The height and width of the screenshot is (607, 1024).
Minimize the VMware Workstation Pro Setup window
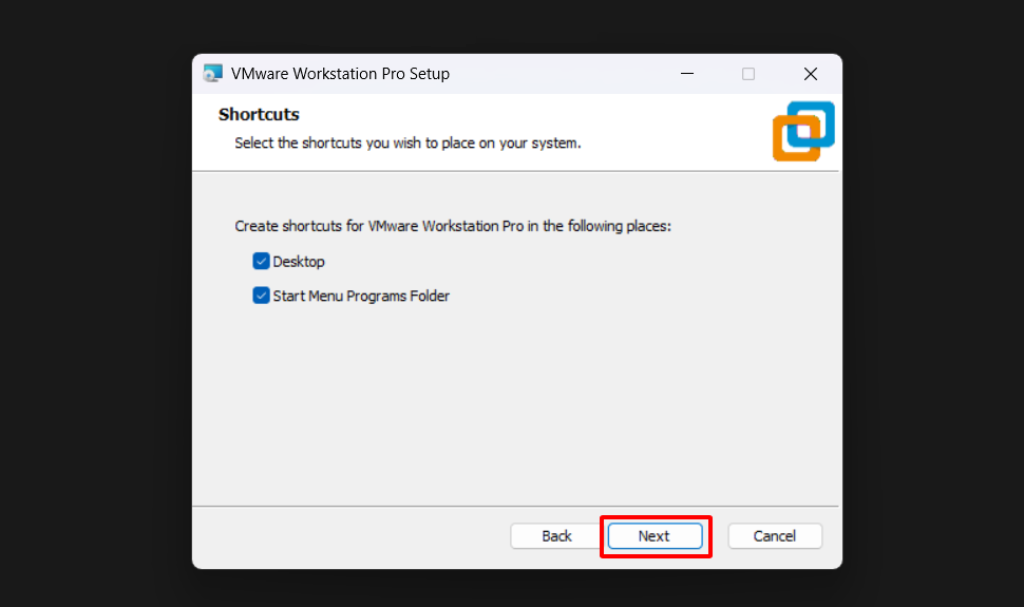coord(687,74)
